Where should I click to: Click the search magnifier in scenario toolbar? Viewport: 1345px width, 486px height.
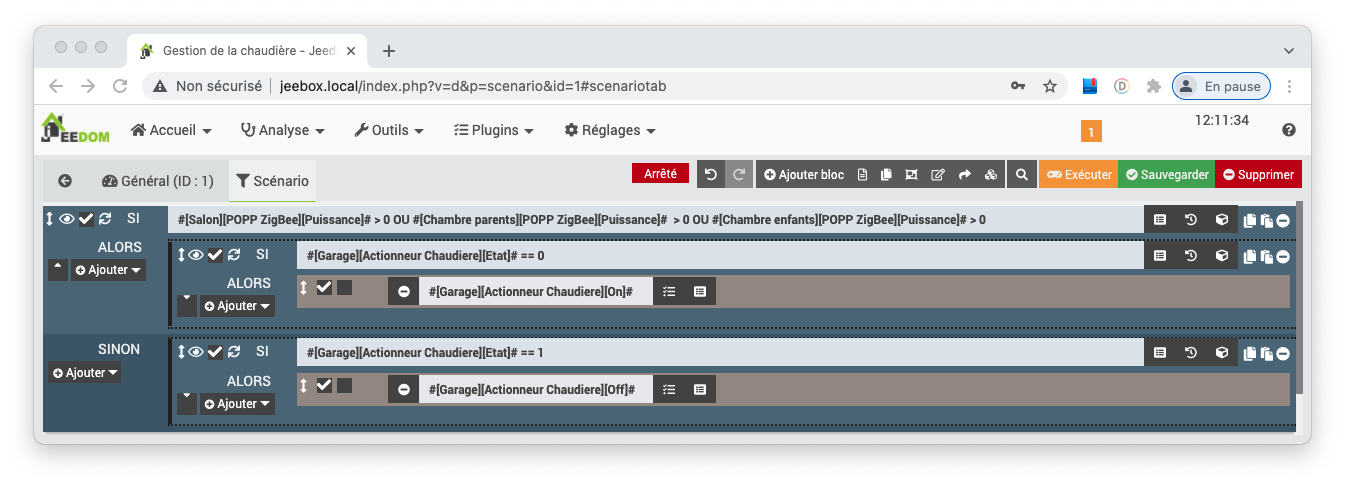coord(1021,174)
